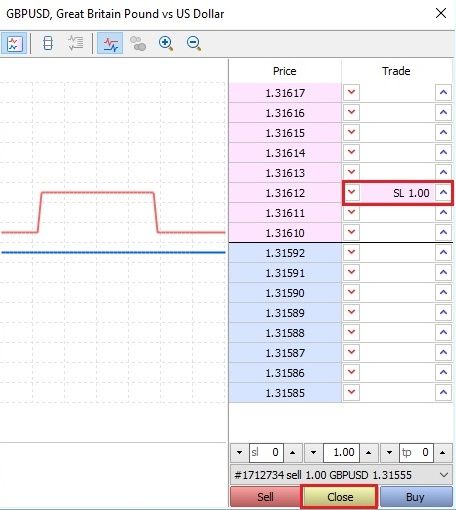This screenshot has height=510, width=456.
Task: Click blue up chevron at price 1.31613
Action: click(x=443, y=172)
